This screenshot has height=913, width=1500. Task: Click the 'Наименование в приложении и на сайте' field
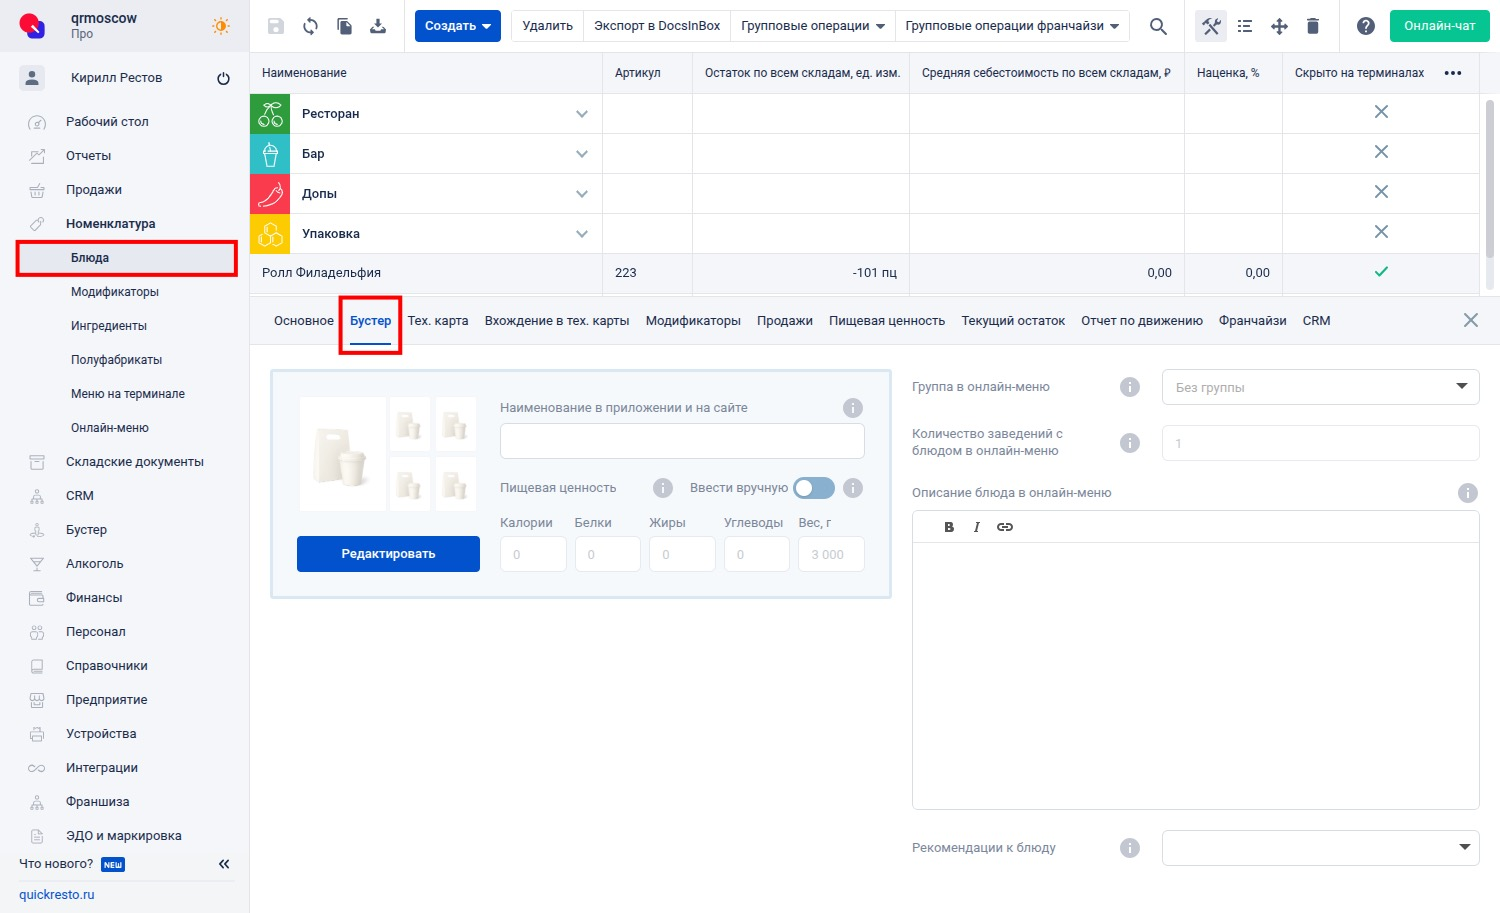coord(682,441)
